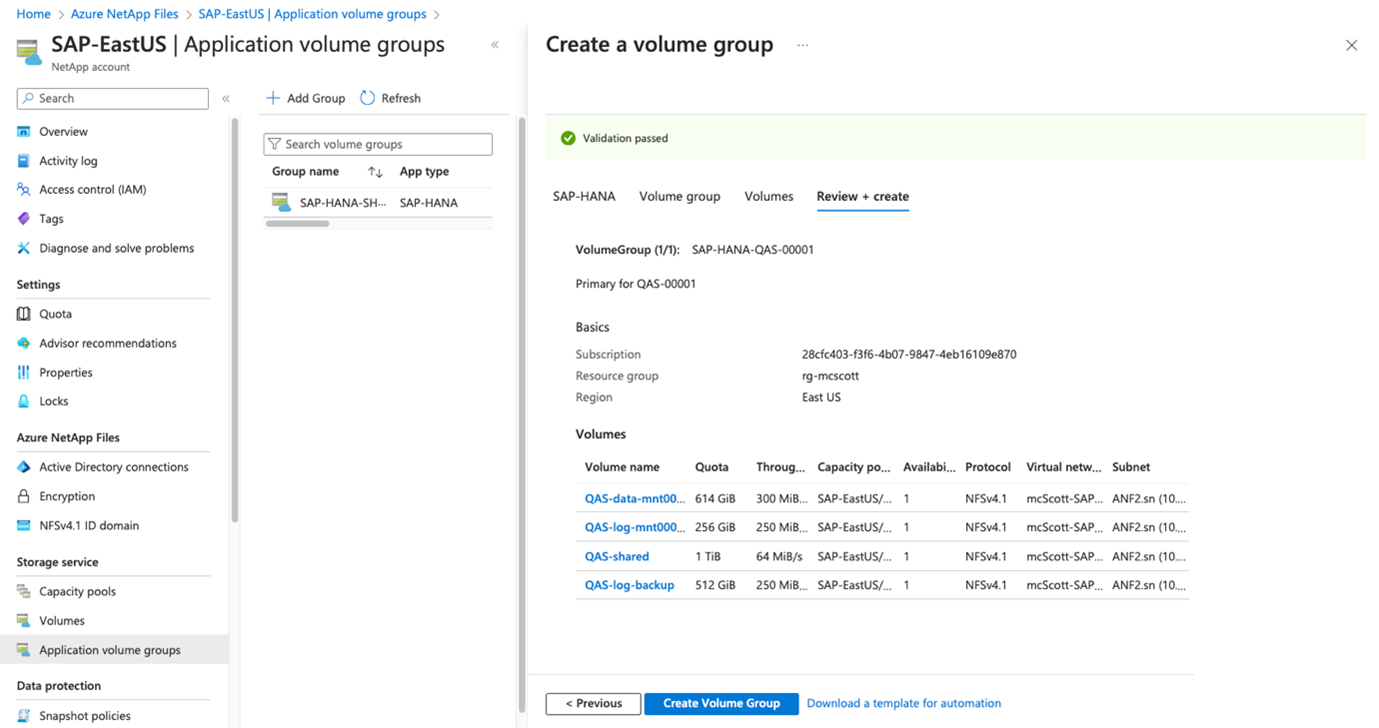This screenshot has width=1379, height=728.
Task: Click the Validation passed message
Action: click(625, 138)
